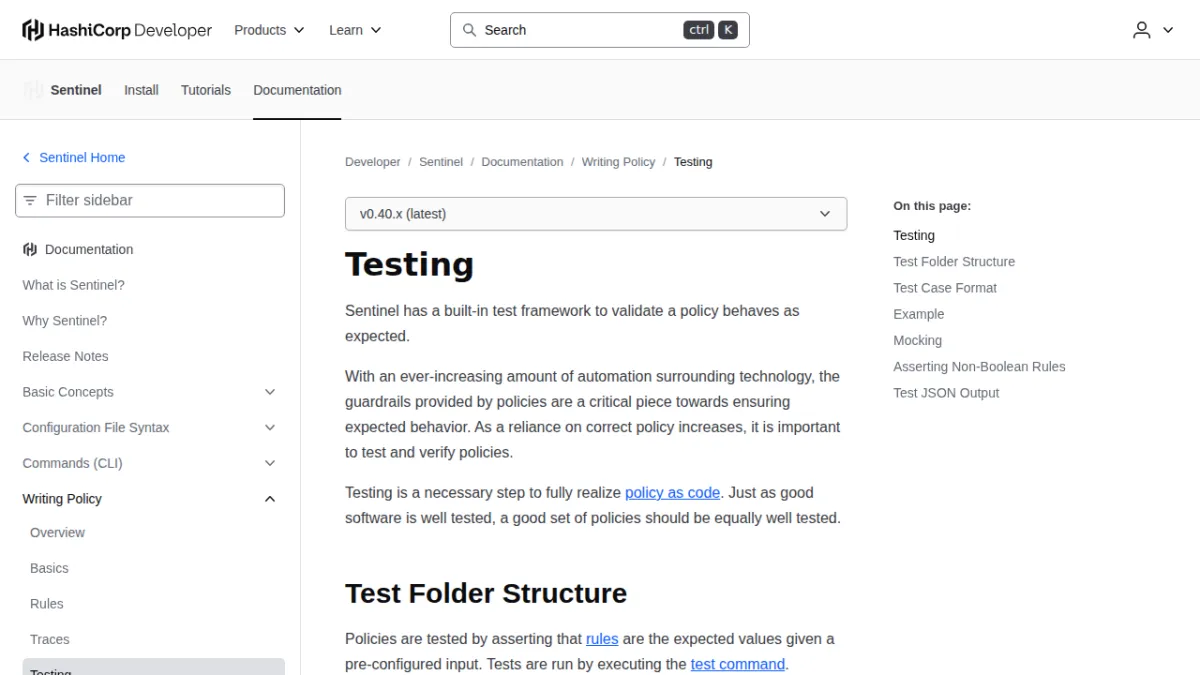The image size is (1200, 675).
Task: Open 'What is Sentinel?' in sidebar
Action: coord(74,285)
